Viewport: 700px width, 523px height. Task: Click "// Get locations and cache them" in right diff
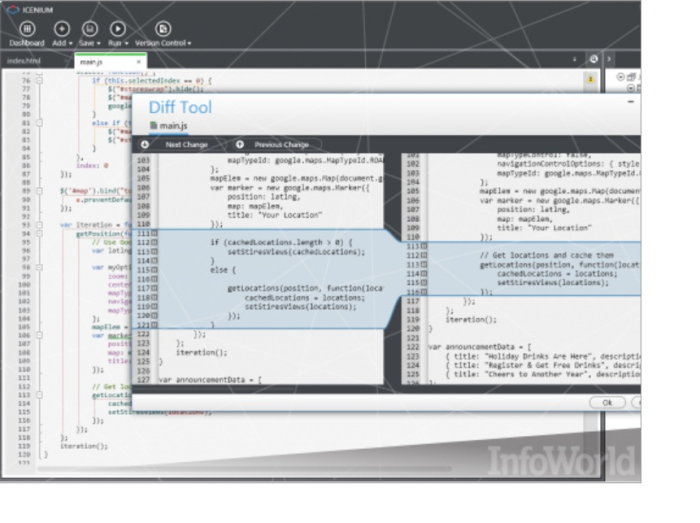click(546, 255)
